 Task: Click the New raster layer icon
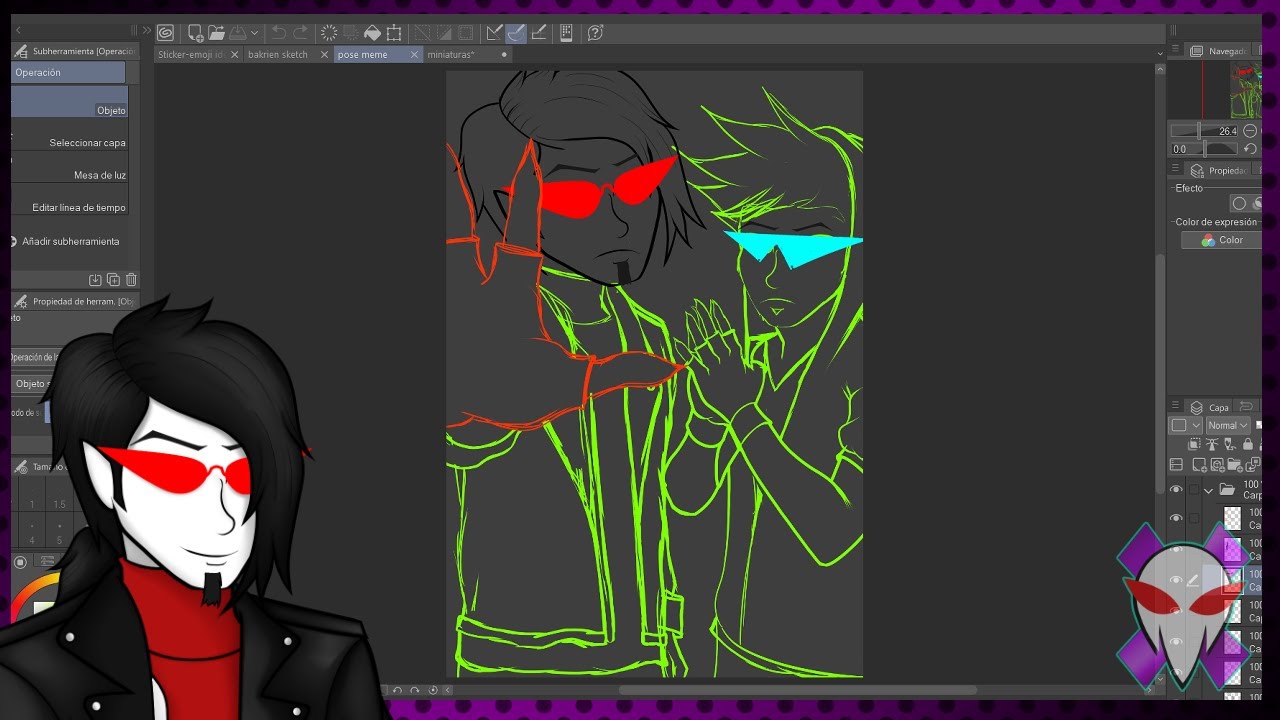pyautogui.click(x=1199, y=464)
